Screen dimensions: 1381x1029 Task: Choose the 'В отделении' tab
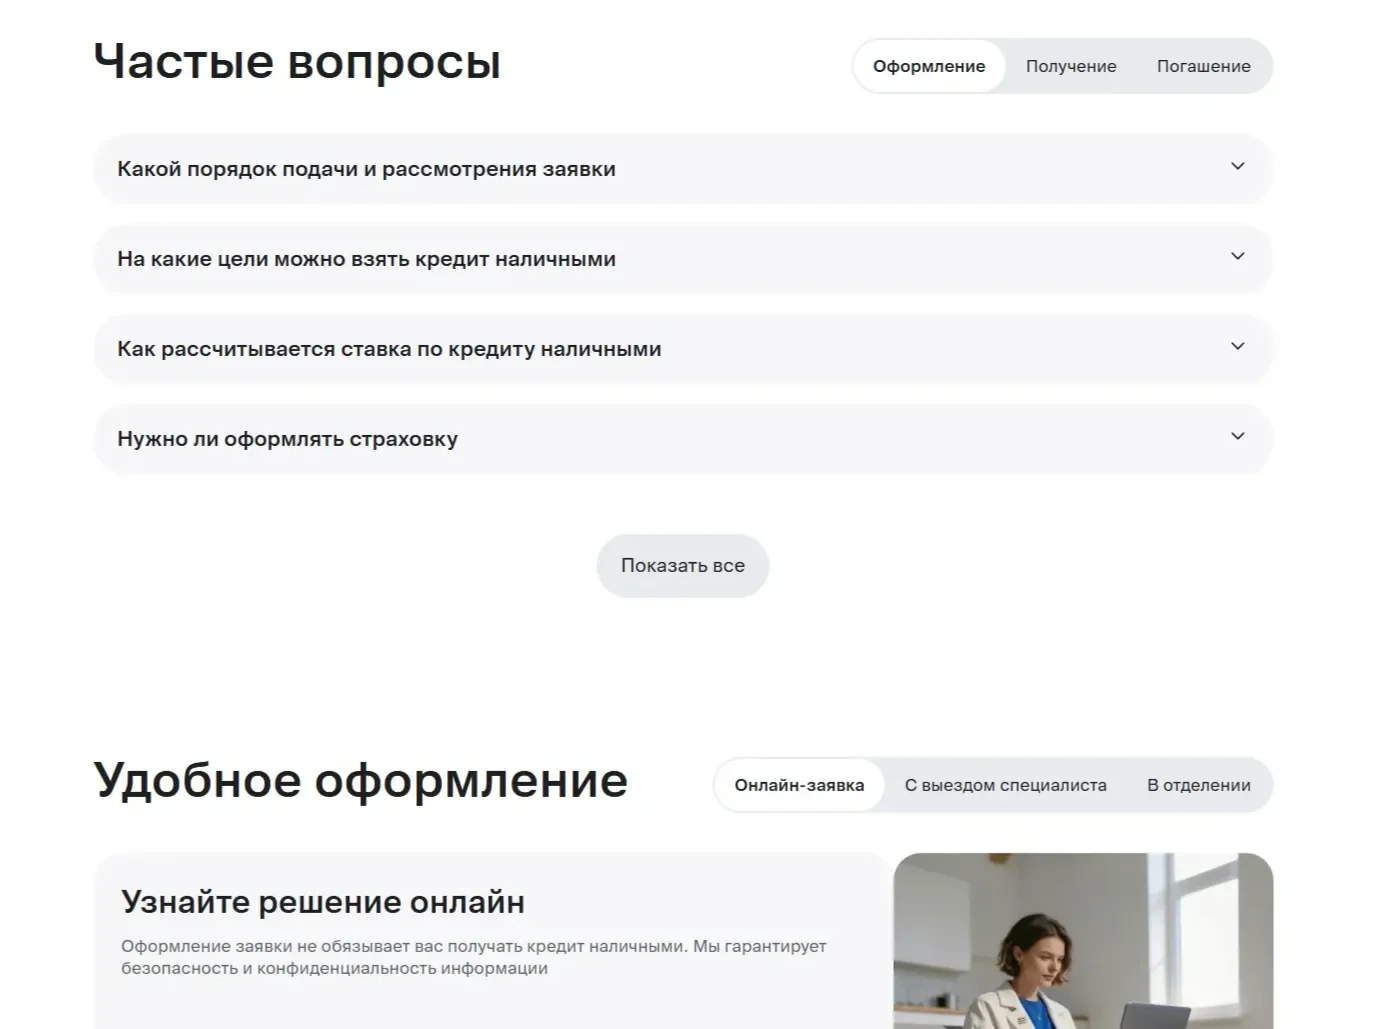coord(1199,785)
